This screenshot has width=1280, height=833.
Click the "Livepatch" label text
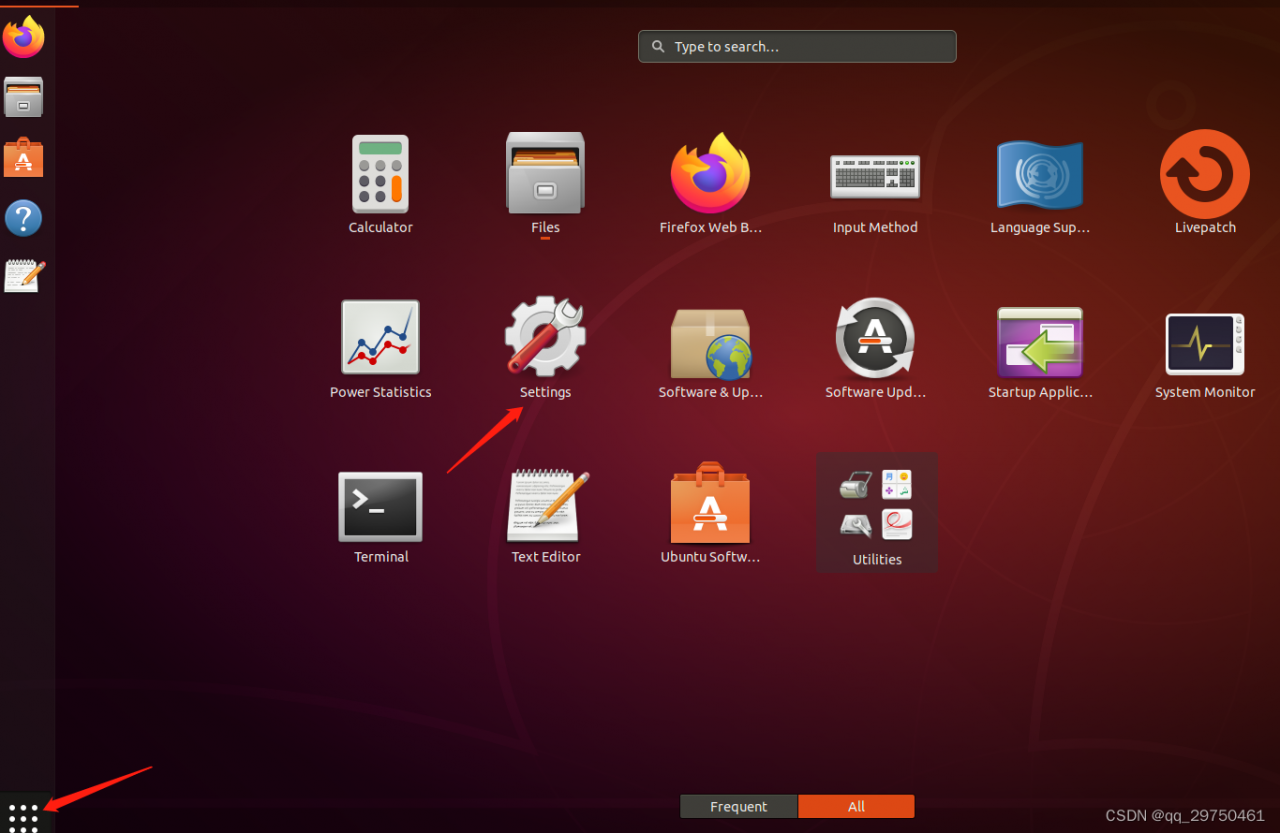1205,228
